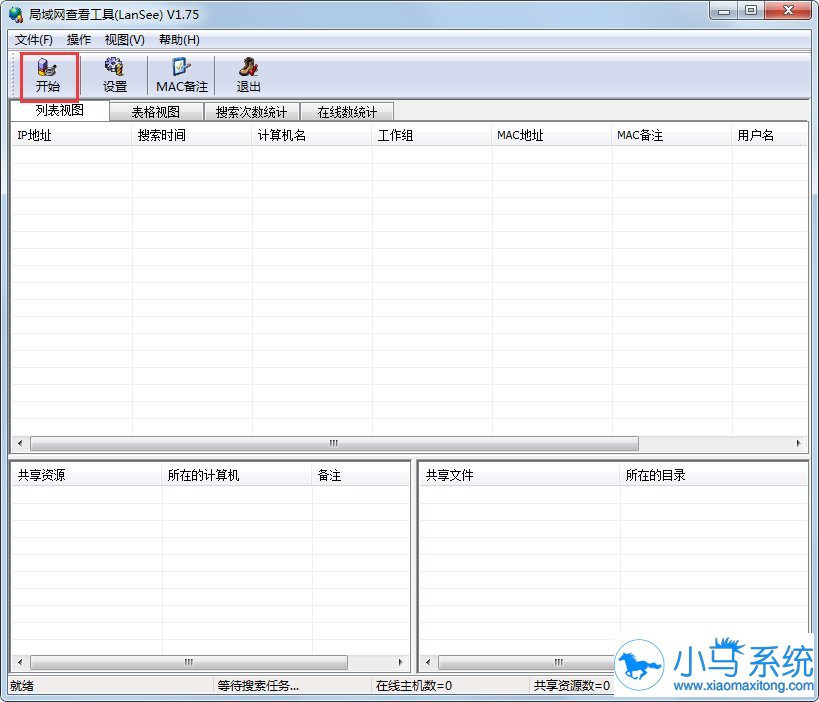819x702 pixels.
Task: Switch to the 表格视图 tab
Action: click(156, 112)
